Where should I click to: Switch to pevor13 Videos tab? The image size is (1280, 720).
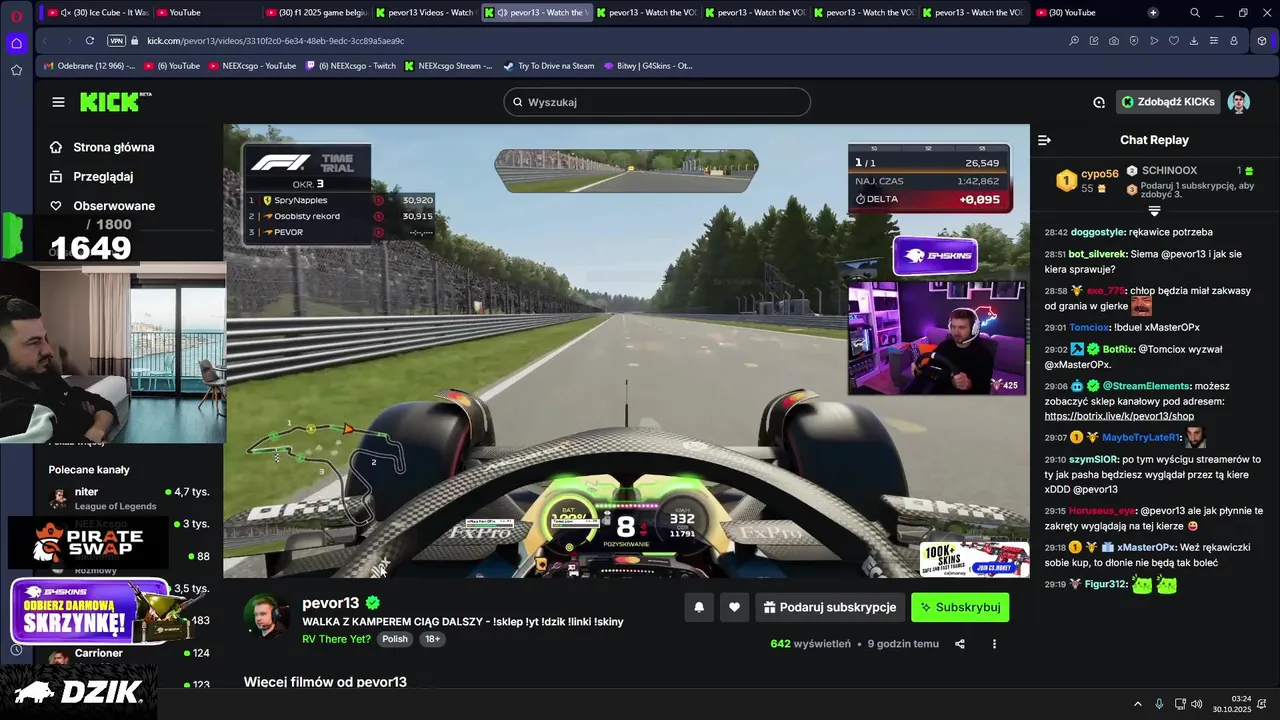click(426, 13)
